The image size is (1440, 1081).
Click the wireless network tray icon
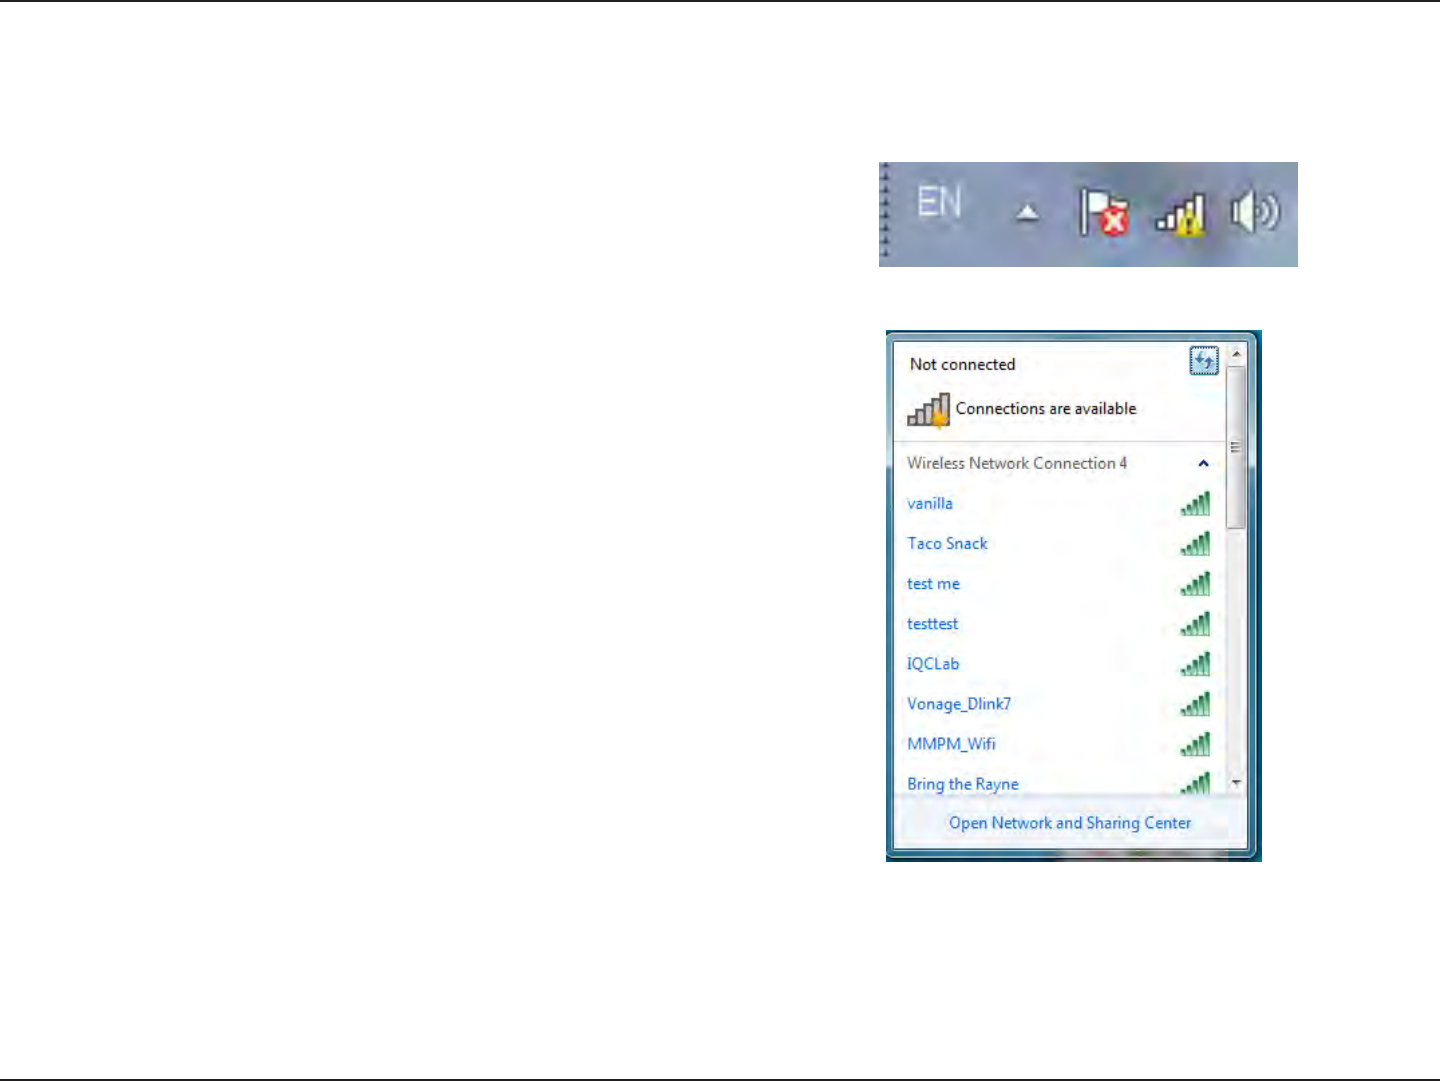pyautogui.click(x=1181, y=214)
